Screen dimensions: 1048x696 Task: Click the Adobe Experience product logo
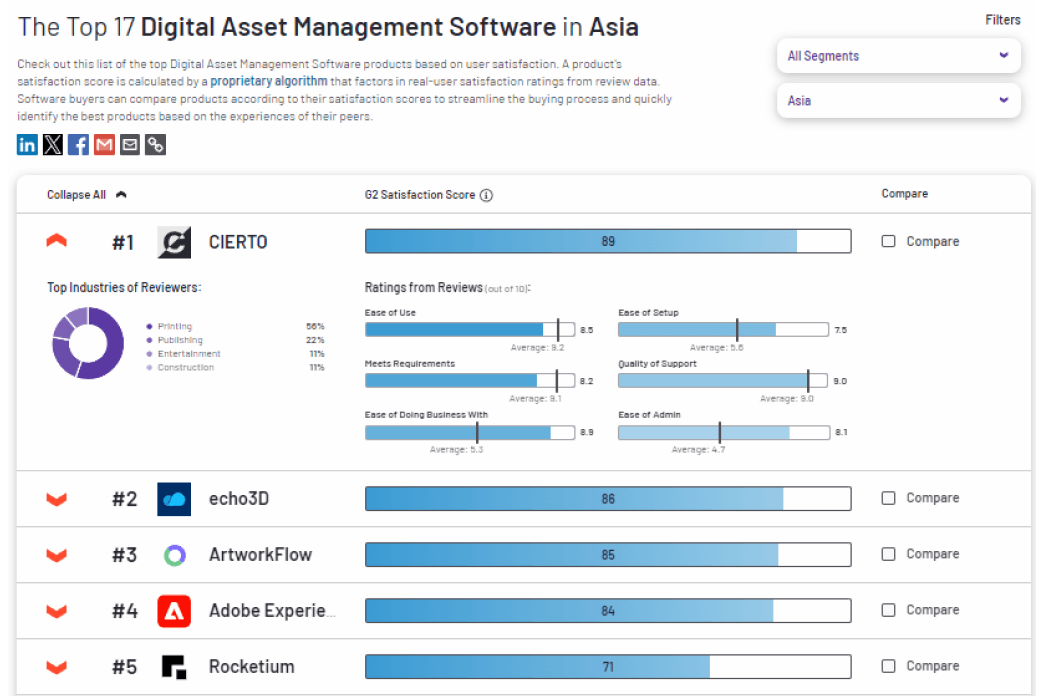[x=174, y=611]
